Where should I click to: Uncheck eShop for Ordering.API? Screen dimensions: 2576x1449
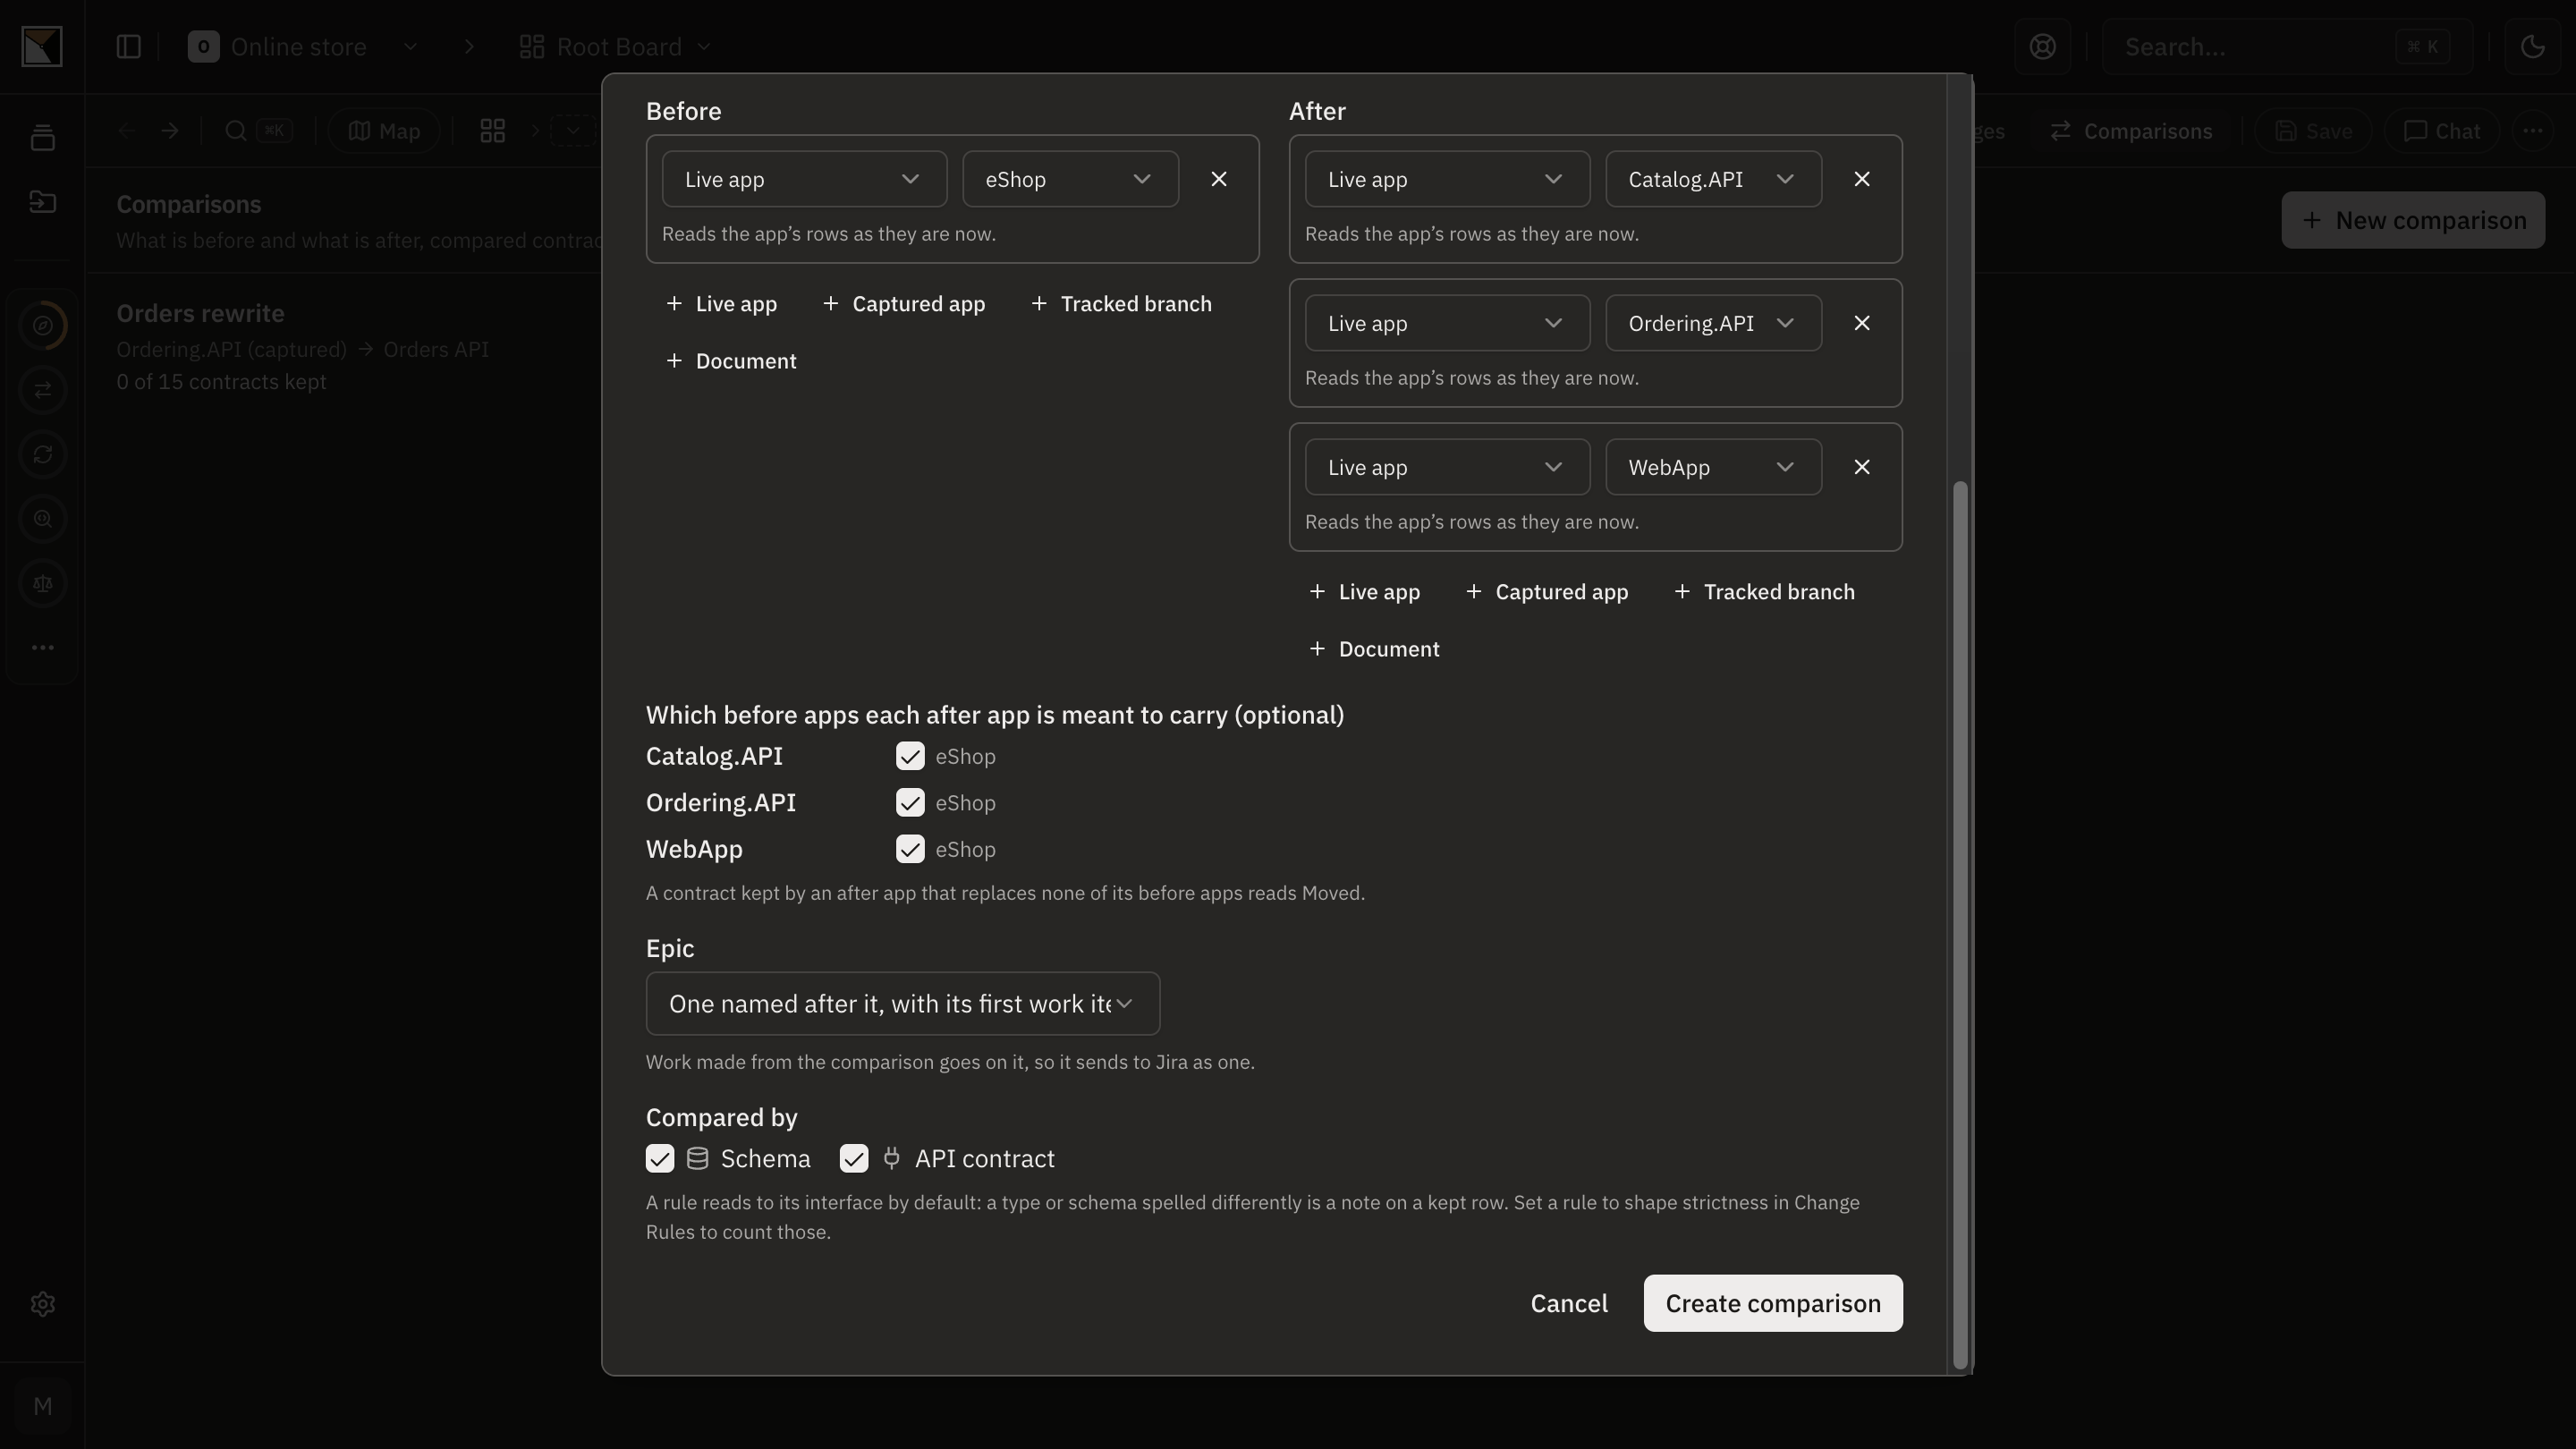coord(909,803)
